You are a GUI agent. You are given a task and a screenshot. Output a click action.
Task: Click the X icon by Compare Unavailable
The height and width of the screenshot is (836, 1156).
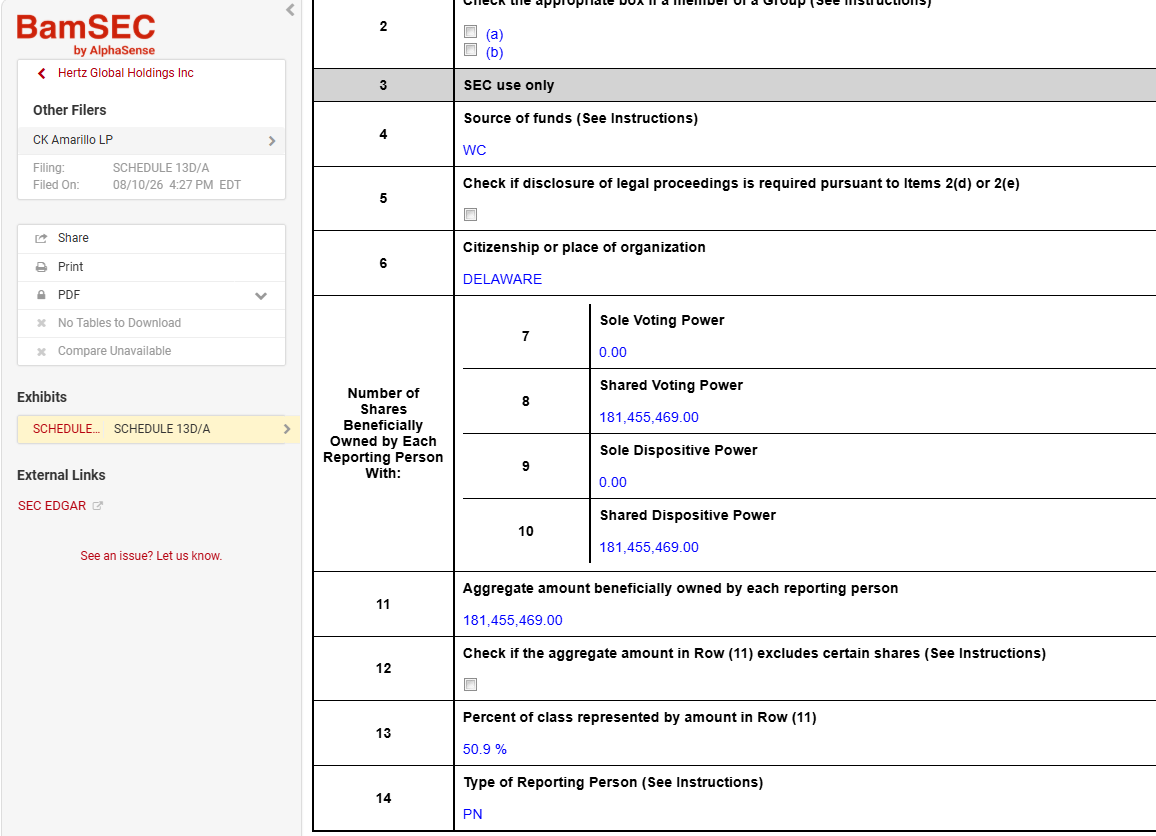pos(41,352)
